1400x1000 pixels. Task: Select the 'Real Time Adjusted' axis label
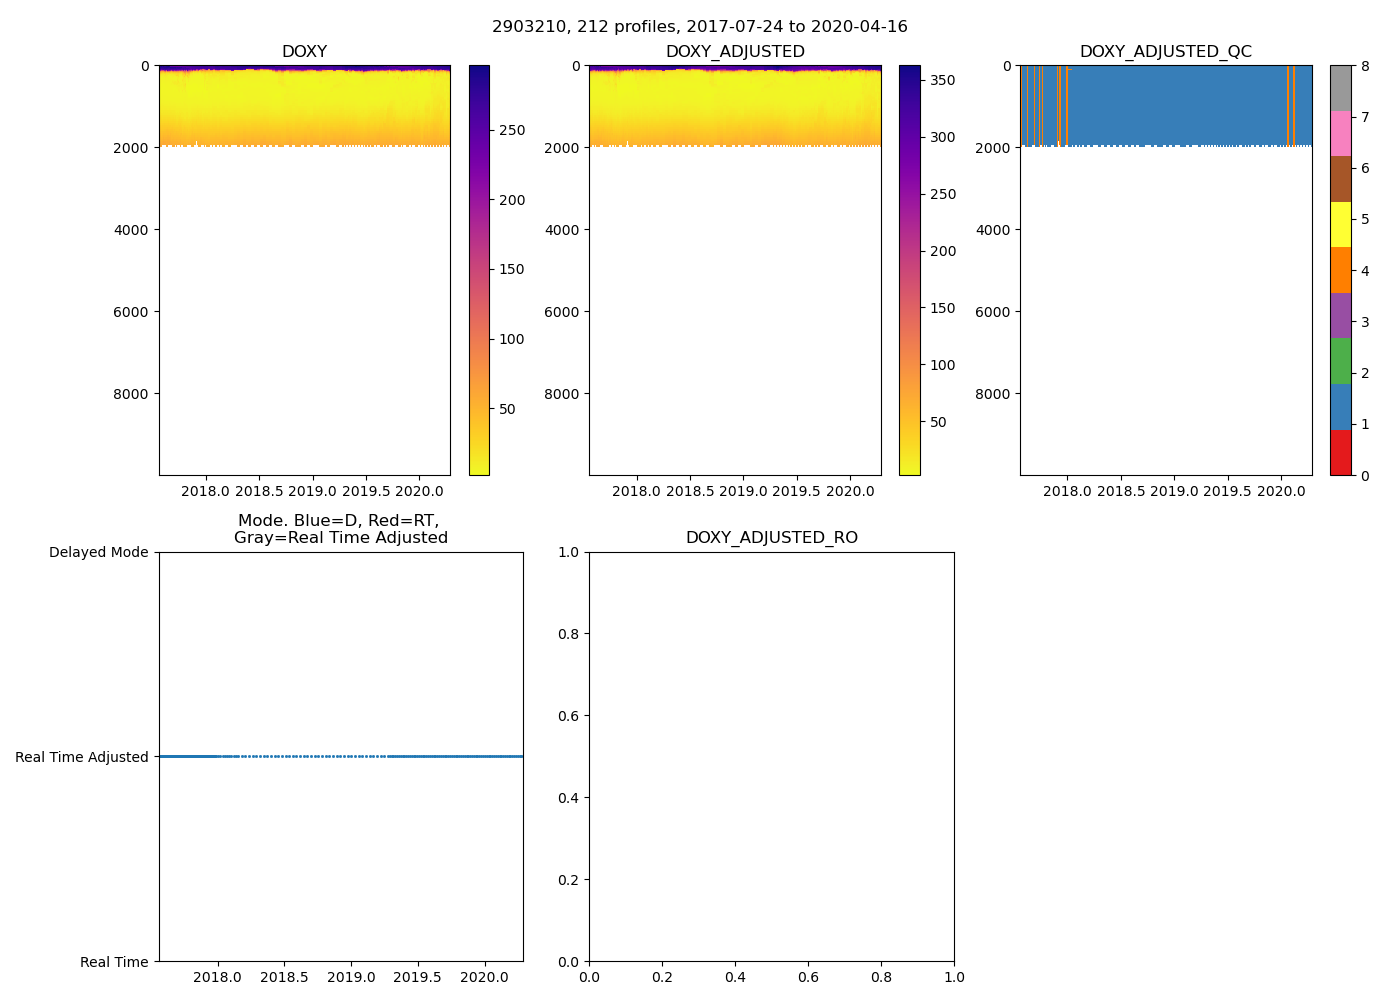click(x=82, y=757)
